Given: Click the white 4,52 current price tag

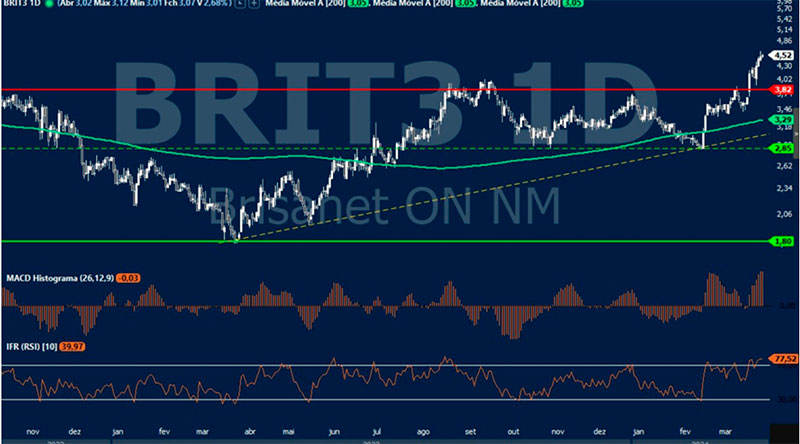Looking at the screenshot, I should pyautogui.click(x=782, y=55).
